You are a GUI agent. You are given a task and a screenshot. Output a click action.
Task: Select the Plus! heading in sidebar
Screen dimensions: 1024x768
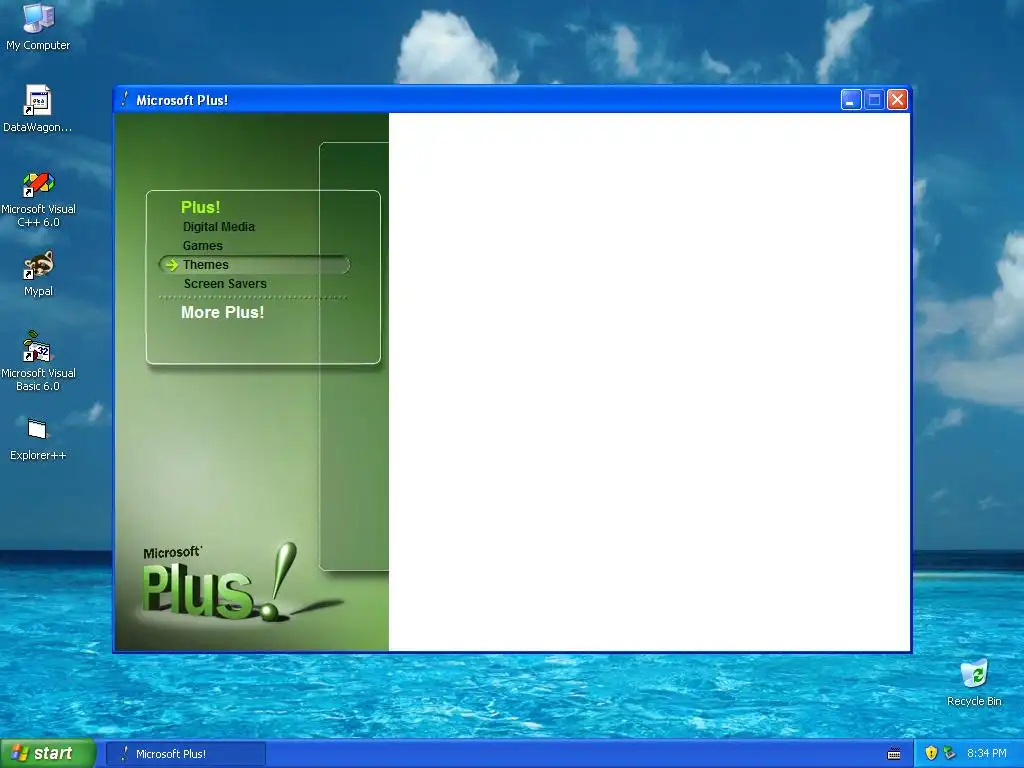pyautogui.click(x=200, y=207)
